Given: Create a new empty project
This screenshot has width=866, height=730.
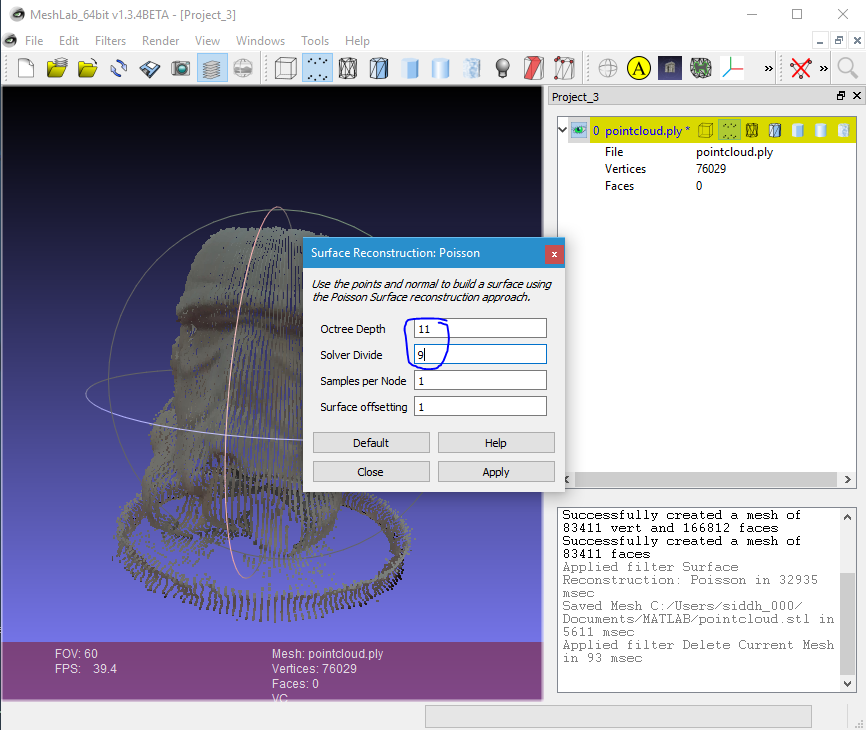Looking at the screenshot, I should [x=26, y=68].
